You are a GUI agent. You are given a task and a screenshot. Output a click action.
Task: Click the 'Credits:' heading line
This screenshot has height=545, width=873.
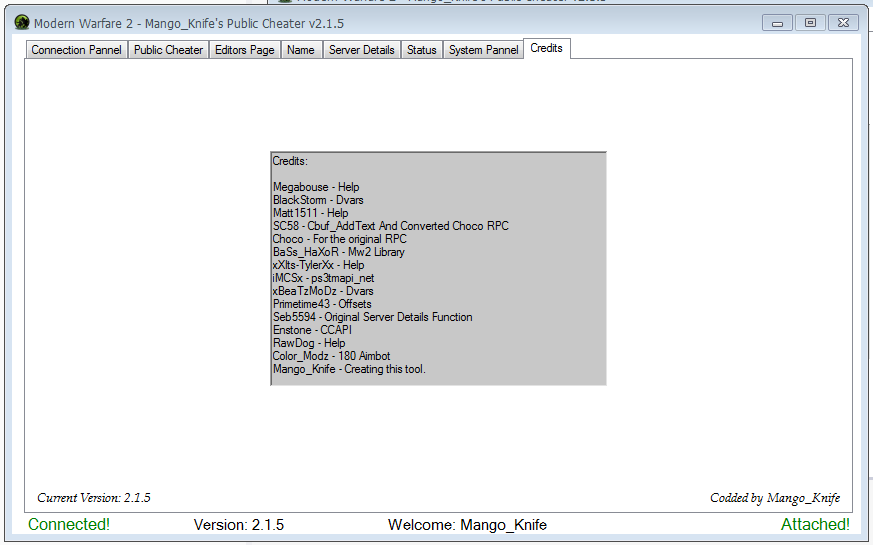290,161
